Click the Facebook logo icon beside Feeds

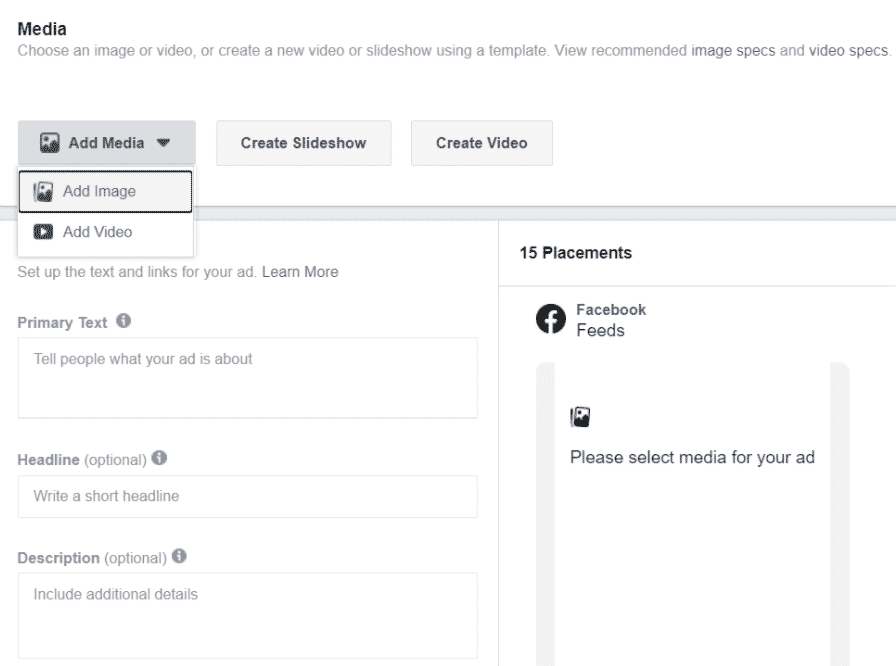[x=551, y=319]
